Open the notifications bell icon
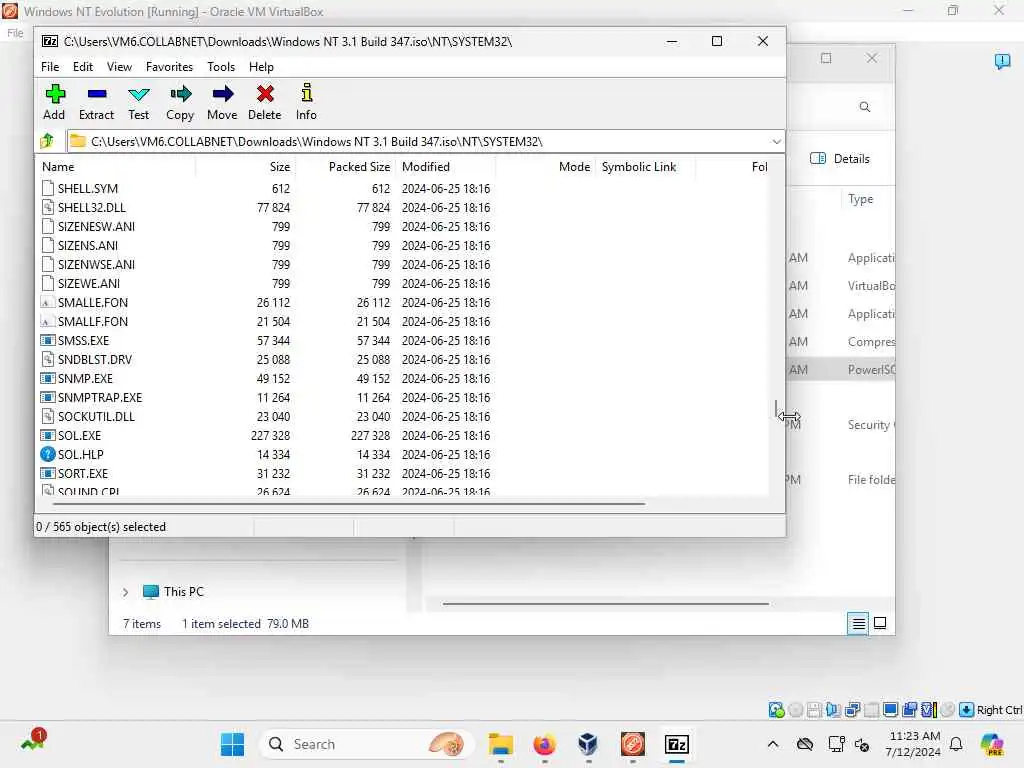The height and width of the screenshot is (768, 1024). point(956,744)
